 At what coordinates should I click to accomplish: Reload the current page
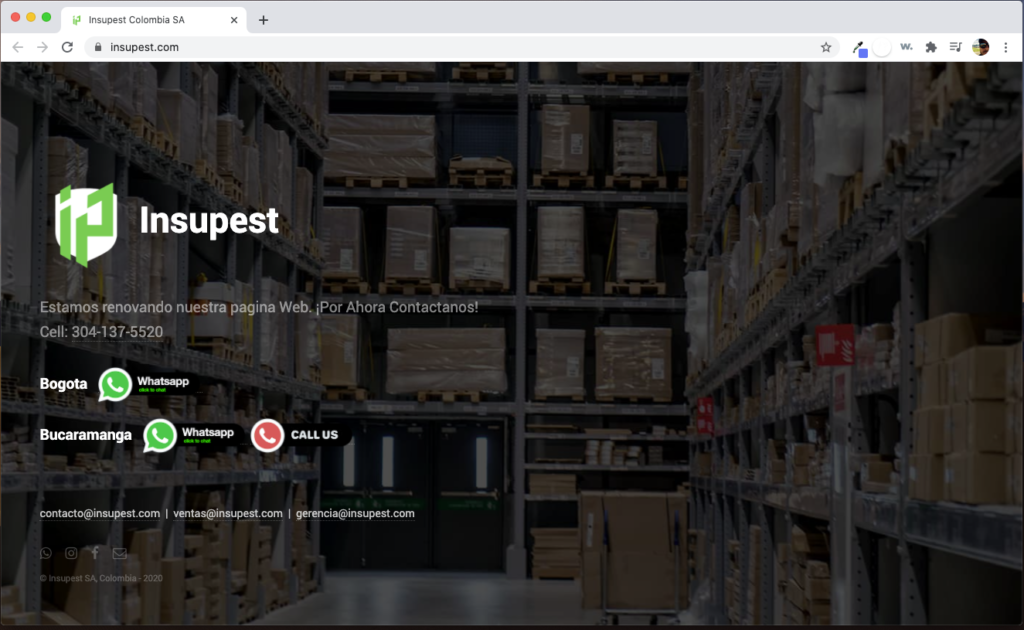pyautogui.click(x=67, y=47)
